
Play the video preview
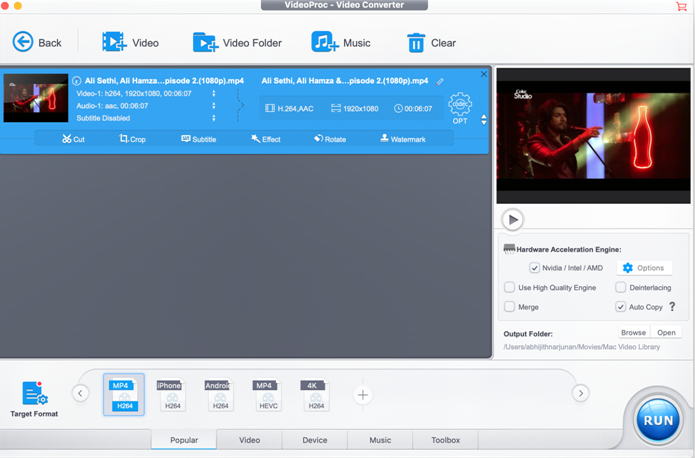[x=512, y=219]
